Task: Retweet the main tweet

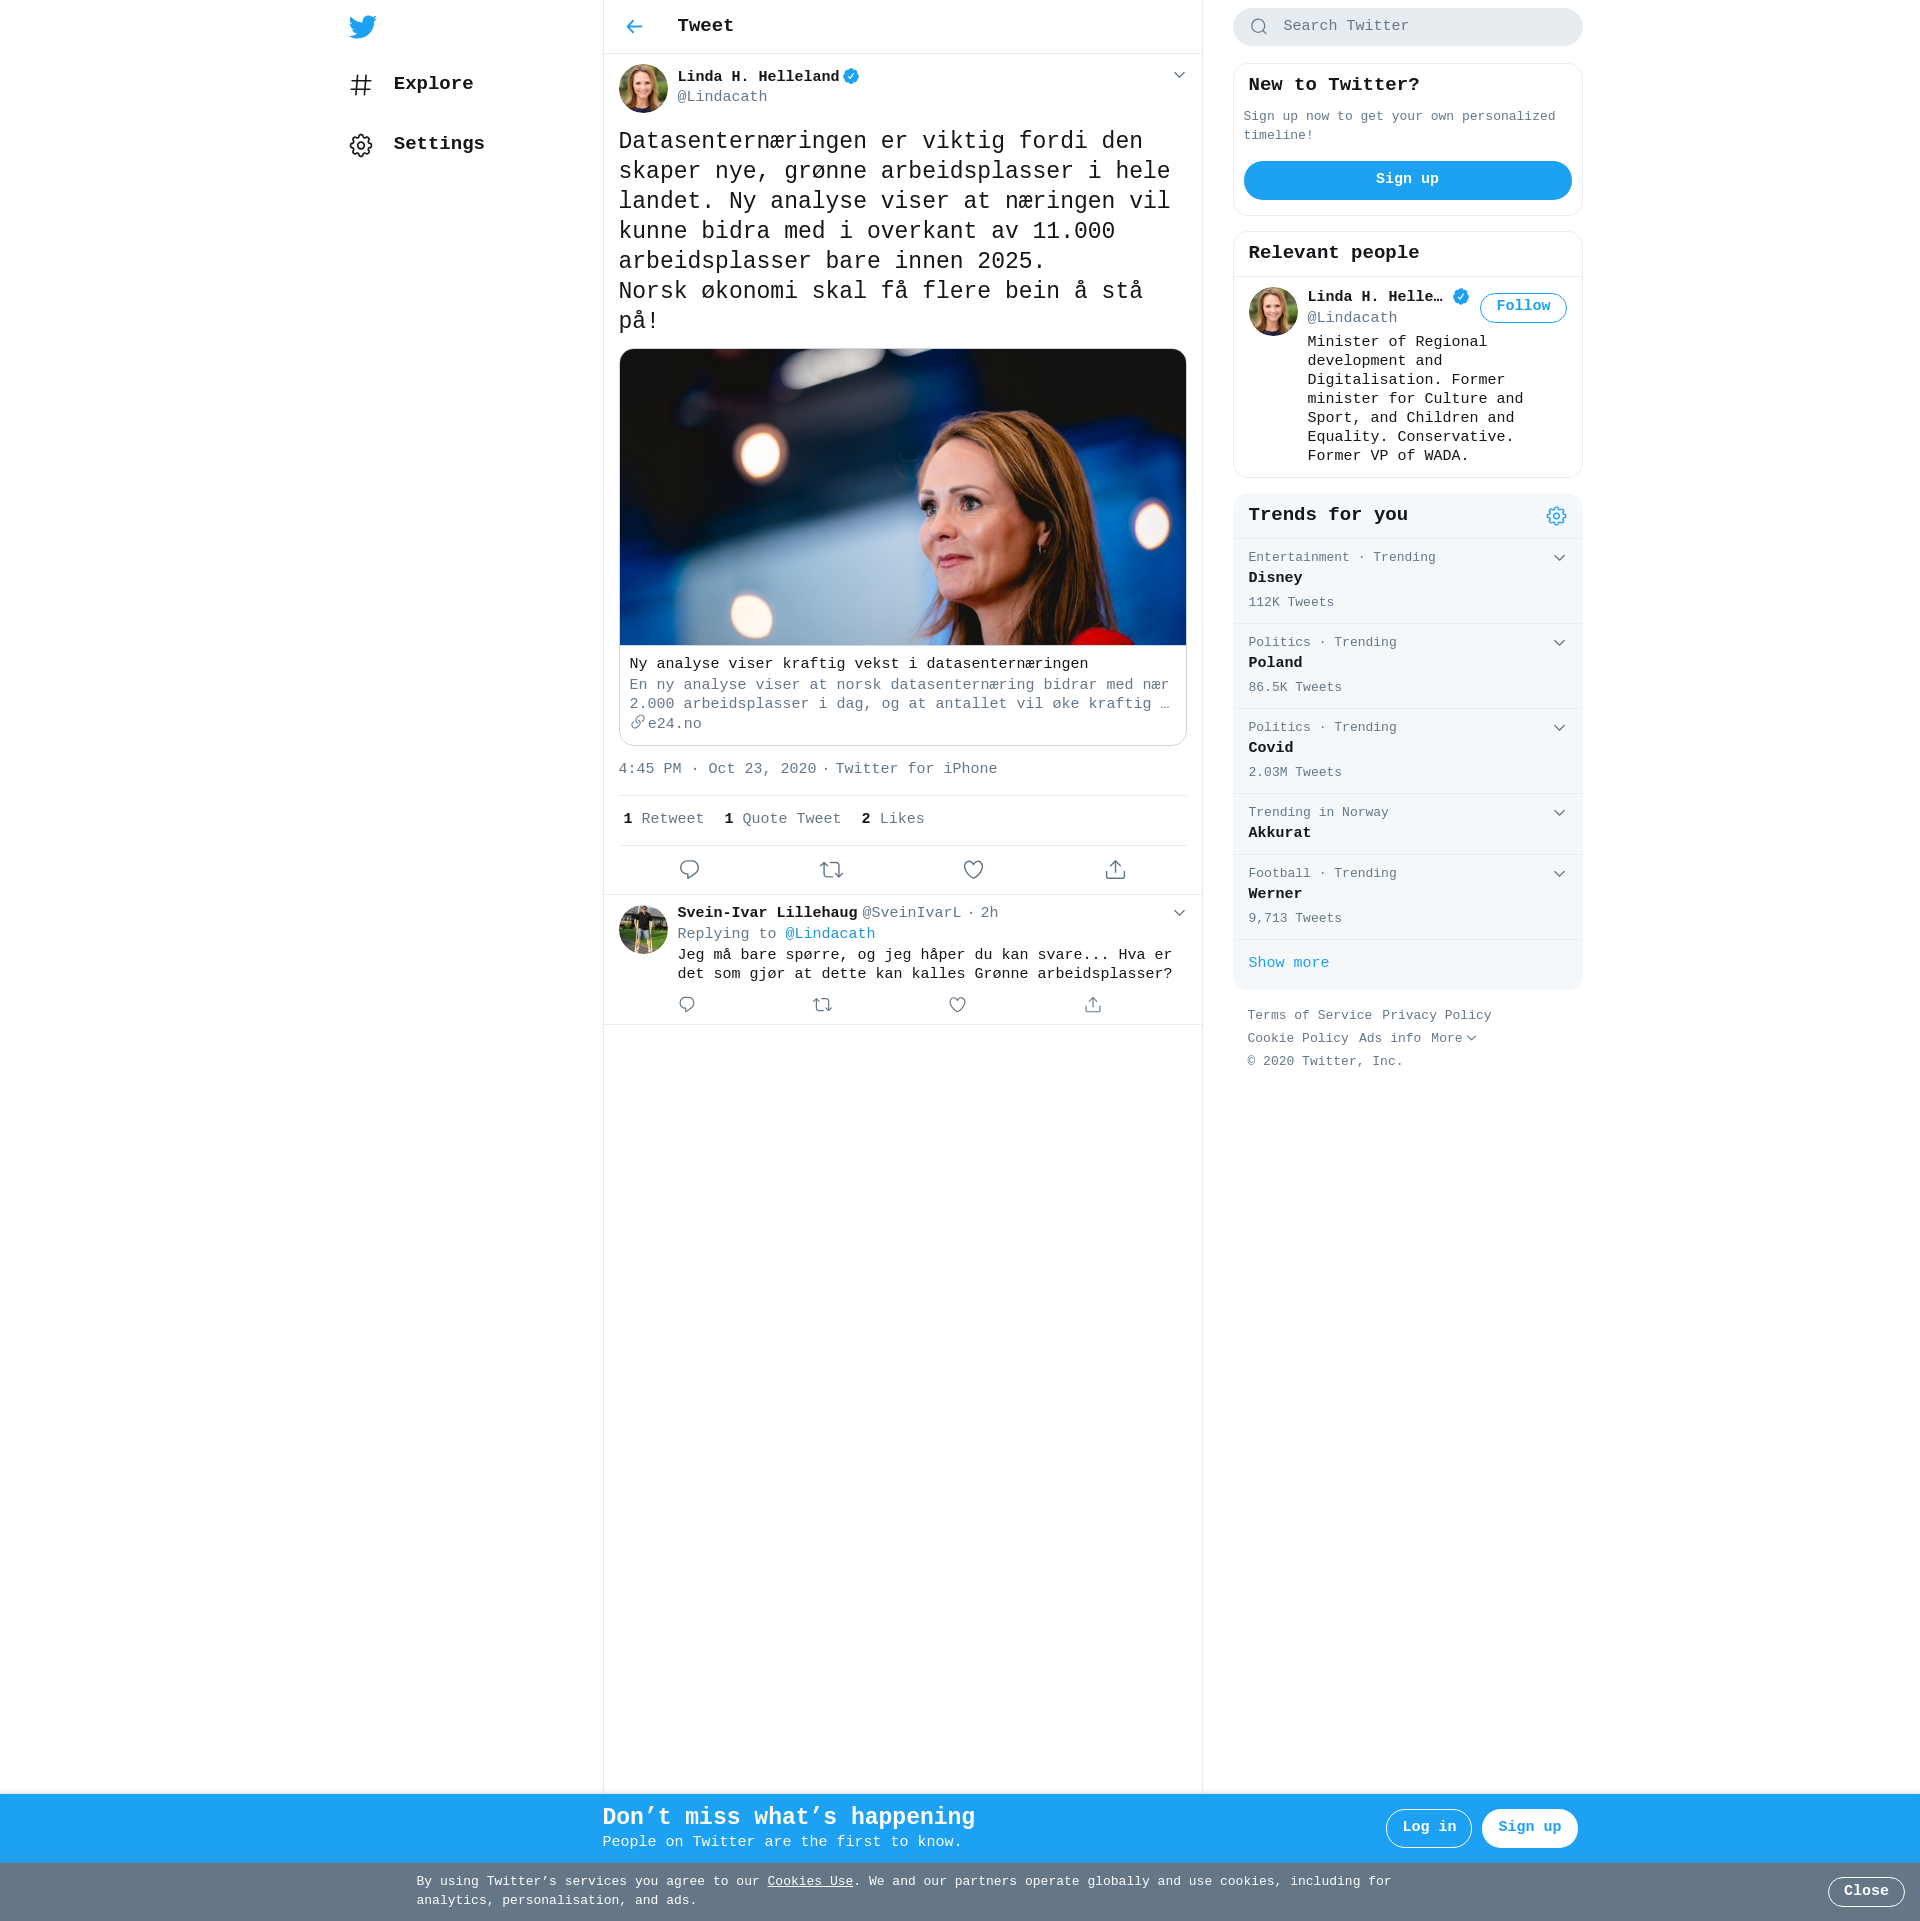Action: point(831,870)
